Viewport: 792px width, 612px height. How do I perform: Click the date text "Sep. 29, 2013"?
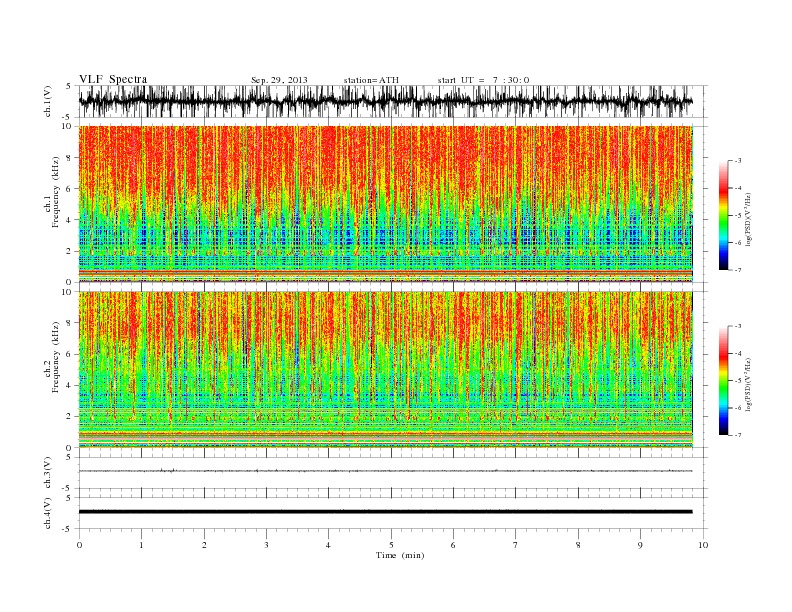[279, 80]
